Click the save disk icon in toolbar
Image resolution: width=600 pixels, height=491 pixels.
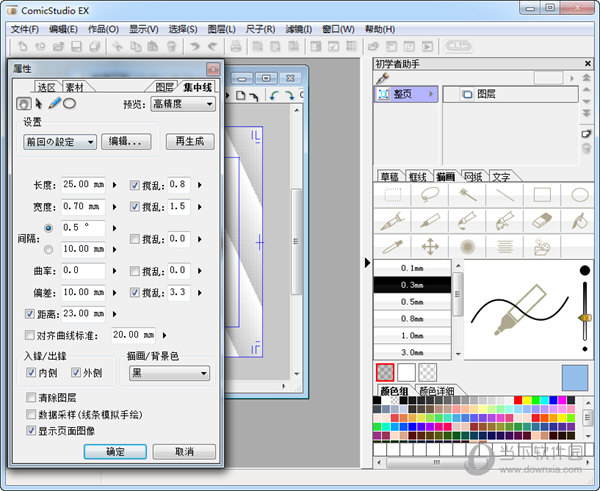click(77, 46)
